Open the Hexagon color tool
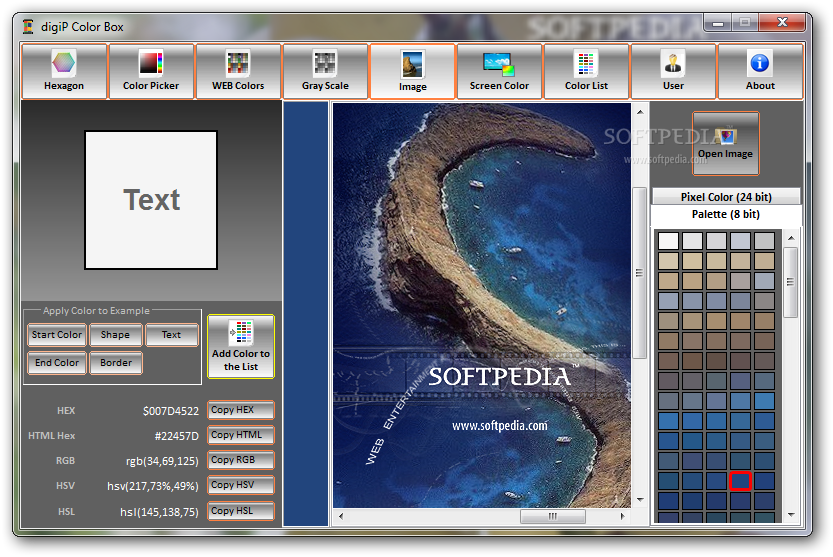 [64, 71]
